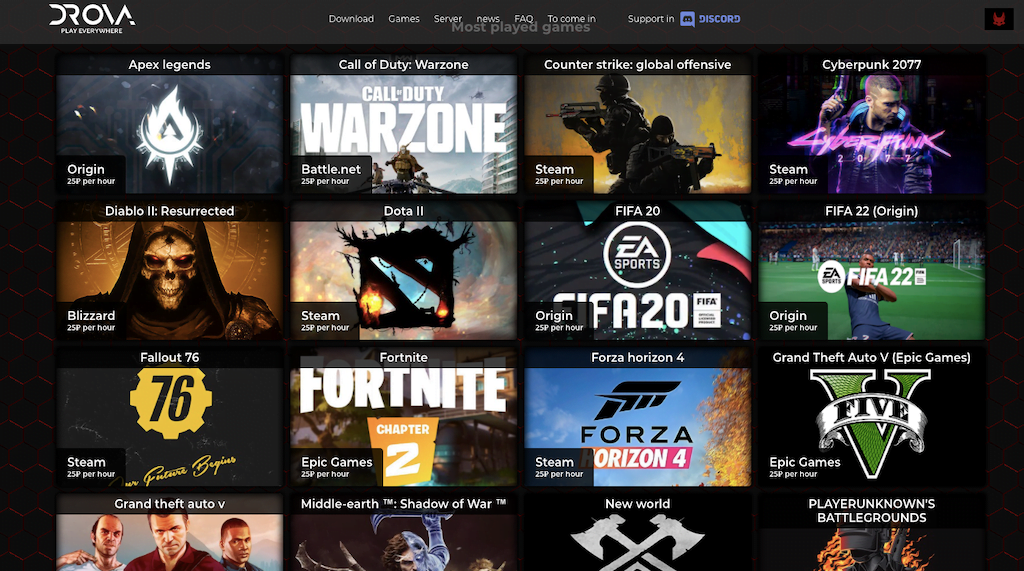This screenshot has width=1024, height=571.
Task: Click the Support in Discord link
Action: tap(684, 19)
